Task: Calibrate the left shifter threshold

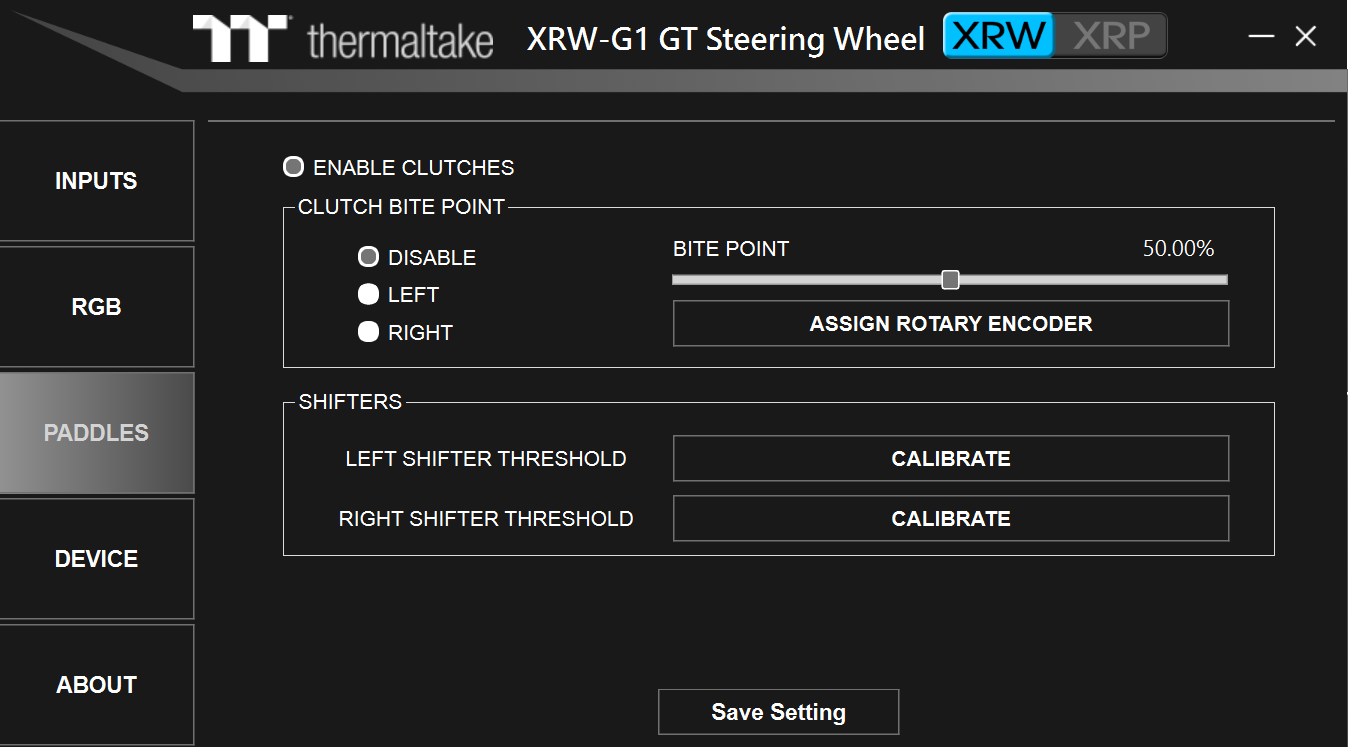Action: coord(950,458)
